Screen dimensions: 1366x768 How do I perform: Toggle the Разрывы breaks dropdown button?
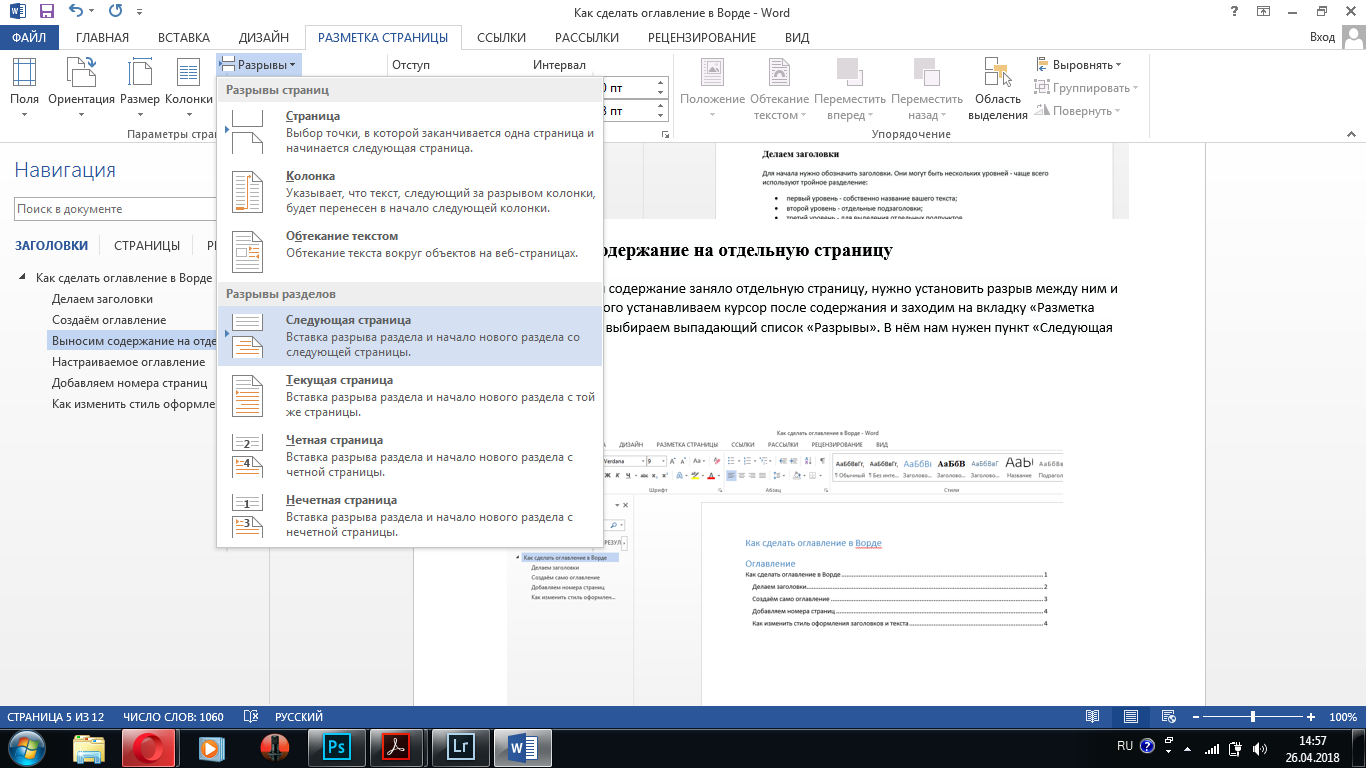click(x=258, y=65)
